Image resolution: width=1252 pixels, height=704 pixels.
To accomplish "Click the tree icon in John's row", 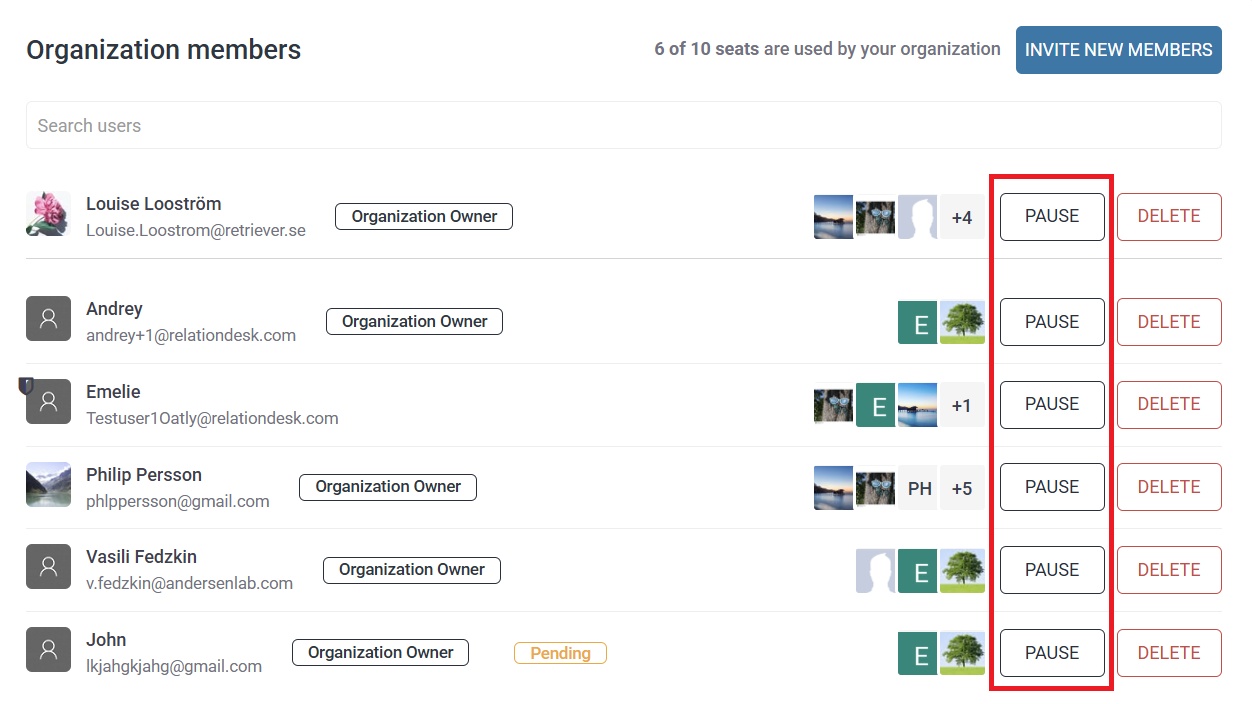I will coord(962,653).
